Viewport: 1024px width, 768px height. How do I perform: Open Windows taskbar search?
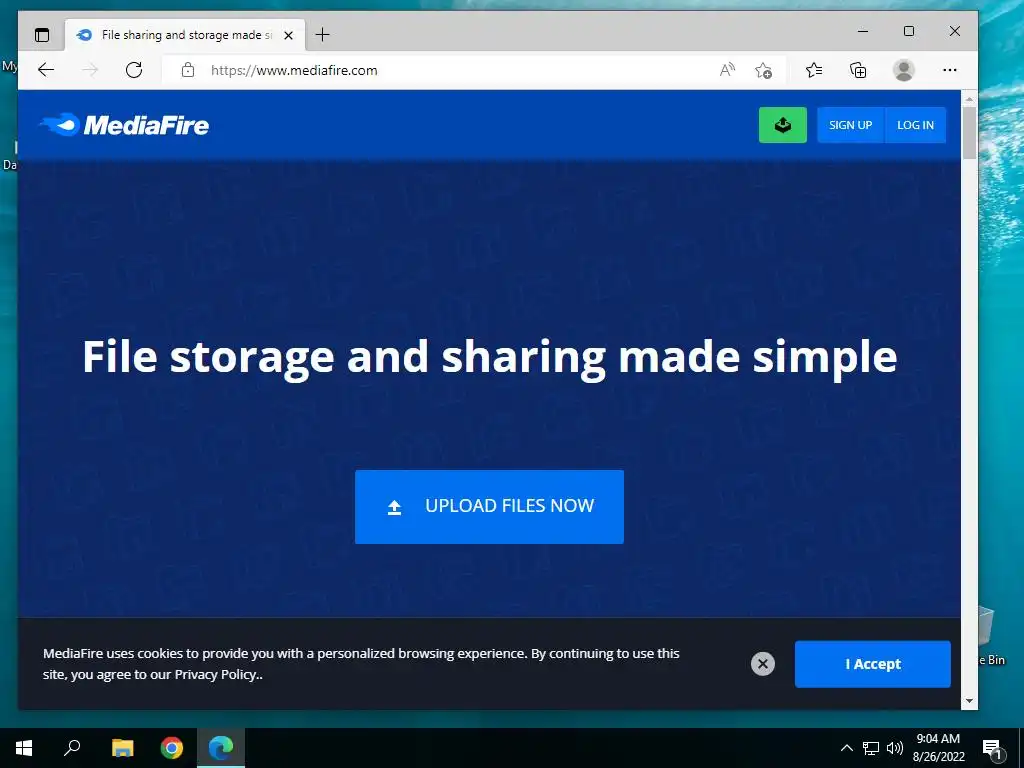pos(72,748)
